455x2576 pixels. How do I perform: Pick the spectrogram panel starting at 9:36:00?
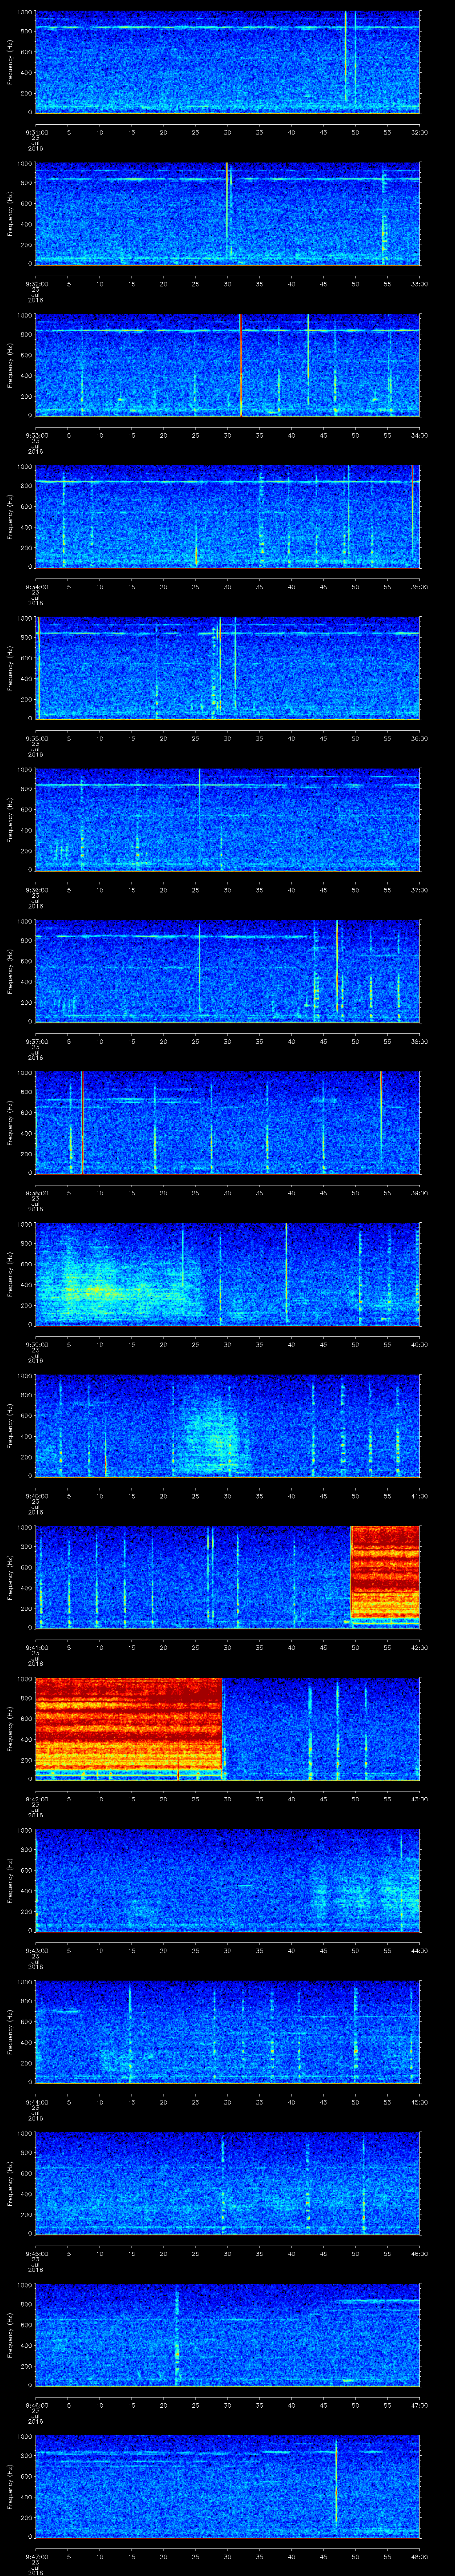(x=227, y=820)
